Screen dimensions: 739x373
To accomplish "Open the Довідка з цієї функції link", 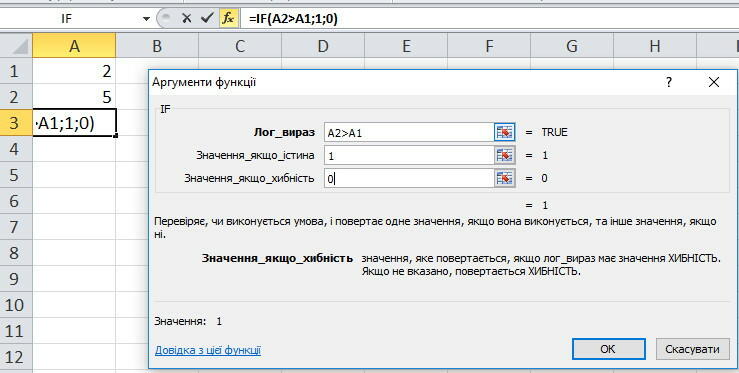I will point(208,350).
